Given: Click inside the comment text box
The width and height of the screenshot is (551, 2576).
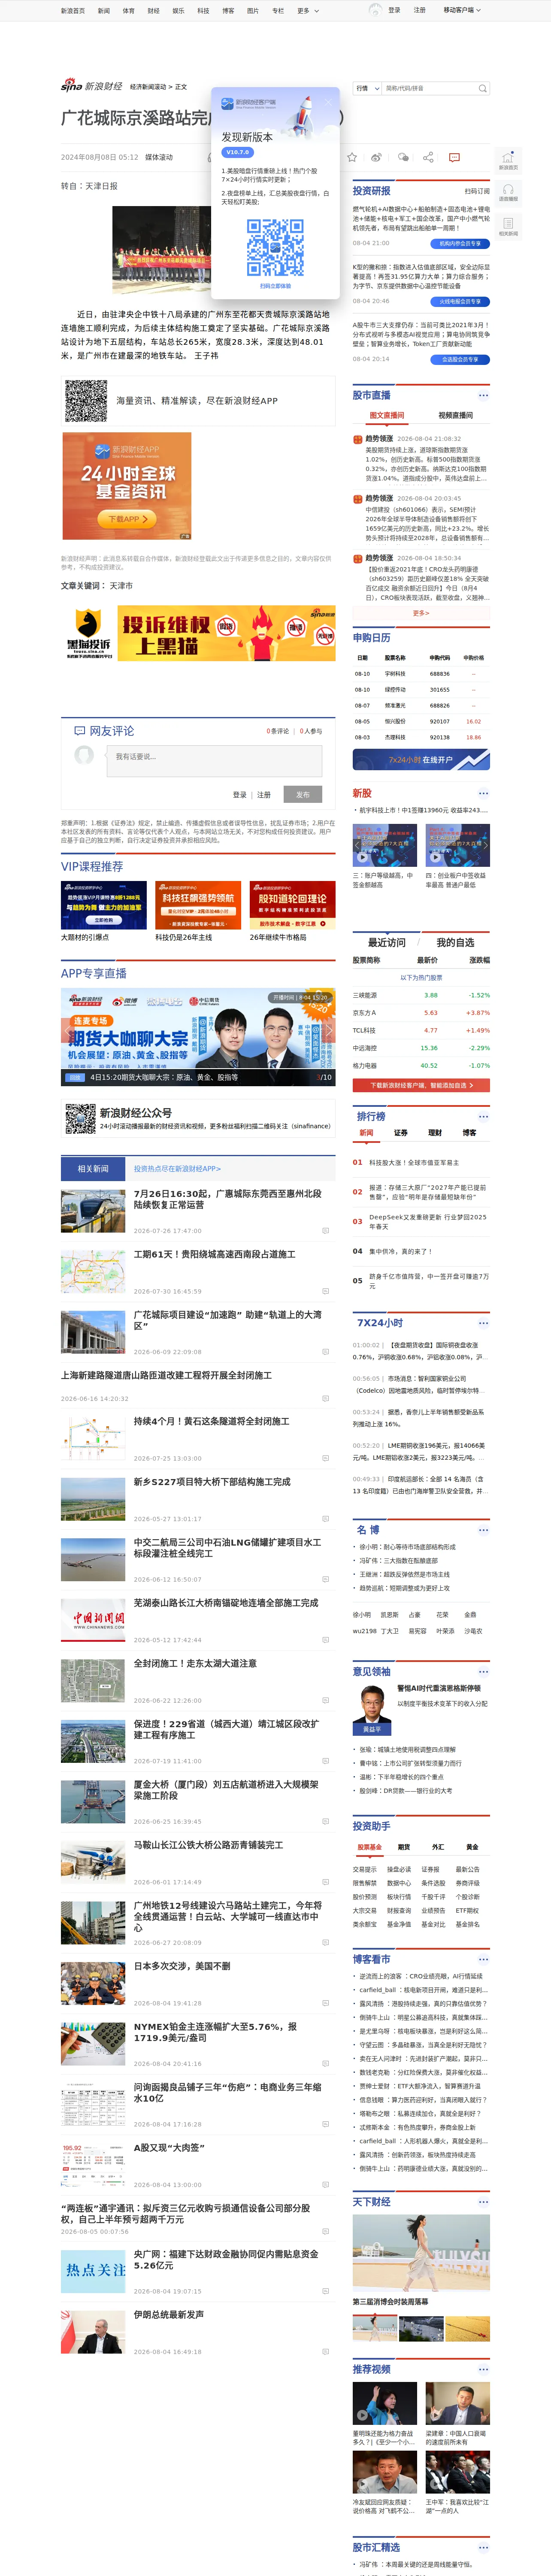Looking at the screenshot, I should coord(214,761).
